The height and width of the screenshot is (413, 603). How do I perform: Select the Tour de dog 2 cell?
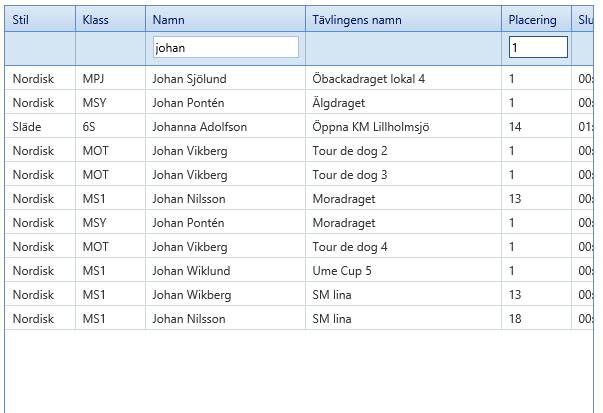(350, 151)
